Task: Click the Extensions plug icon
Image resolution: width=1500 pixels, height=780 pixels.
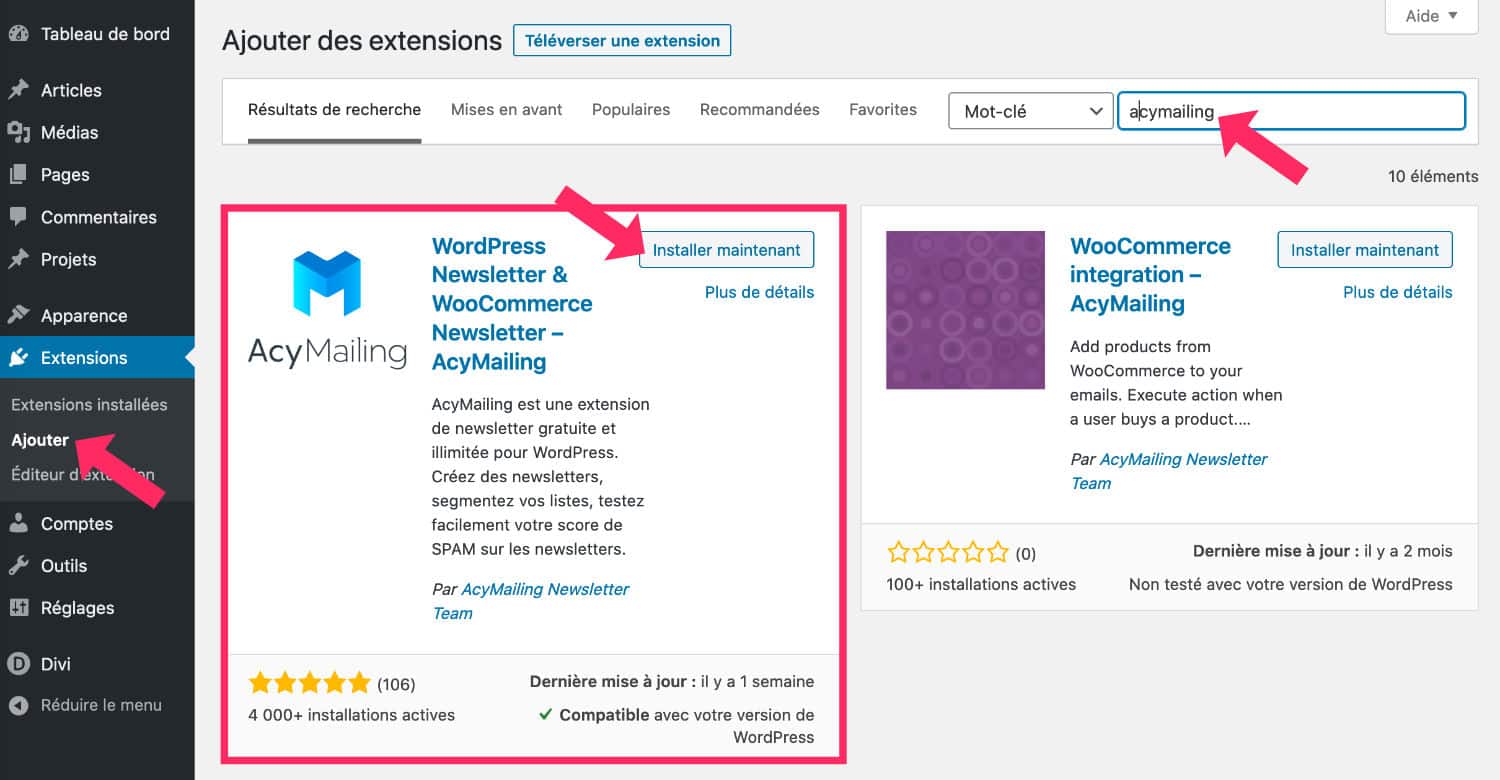Action: tap(18, 357)
